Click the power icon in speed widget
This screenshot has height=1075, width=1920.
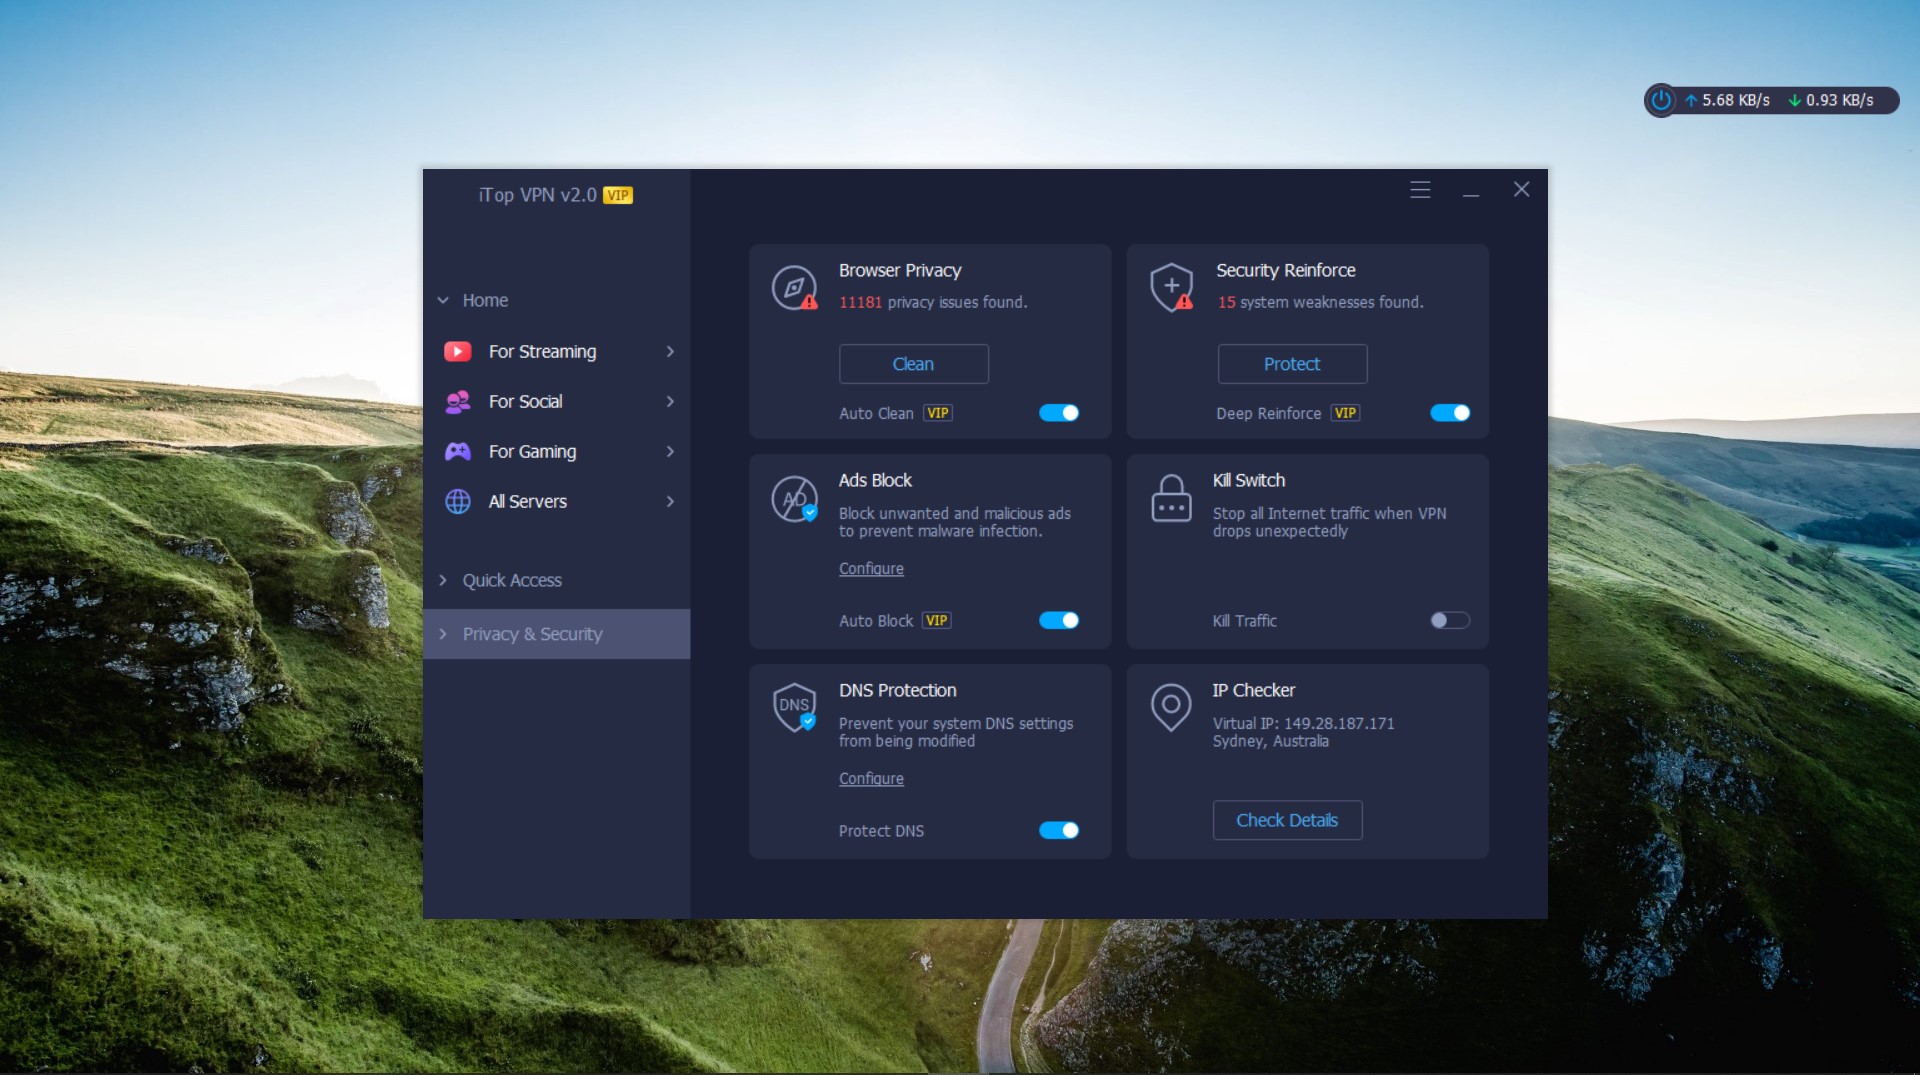click(1661, 100)
